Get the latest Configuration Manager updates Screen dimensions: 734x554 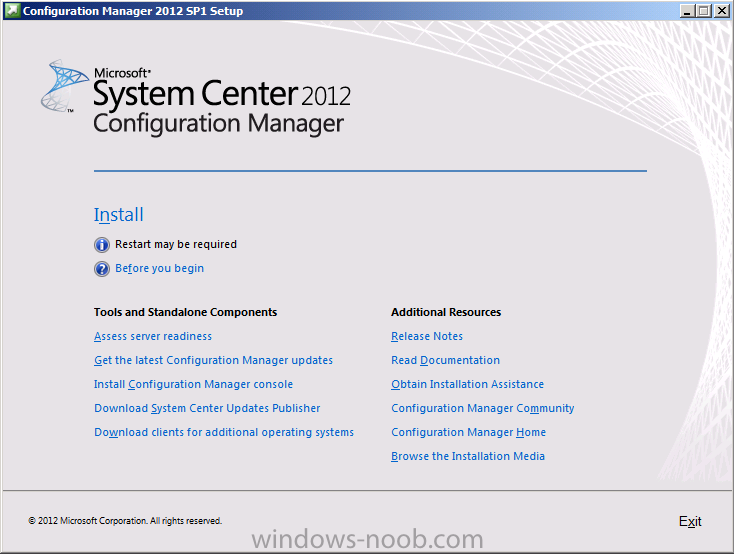click(213, 360)
